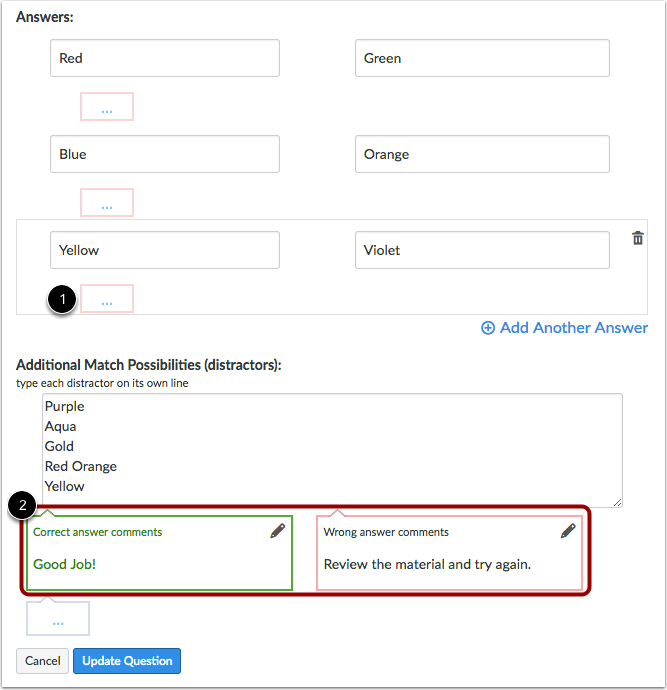Open comment box under the Blue answer
The width and height of the screenshot is (667, 690).
[x=107, y=202]
